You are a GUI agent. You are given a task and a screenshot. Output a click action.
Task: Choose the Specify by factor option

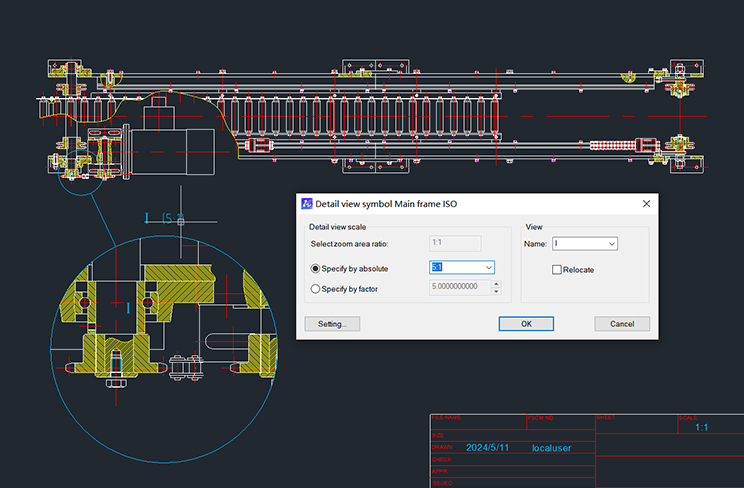click(x=316, y=289)
